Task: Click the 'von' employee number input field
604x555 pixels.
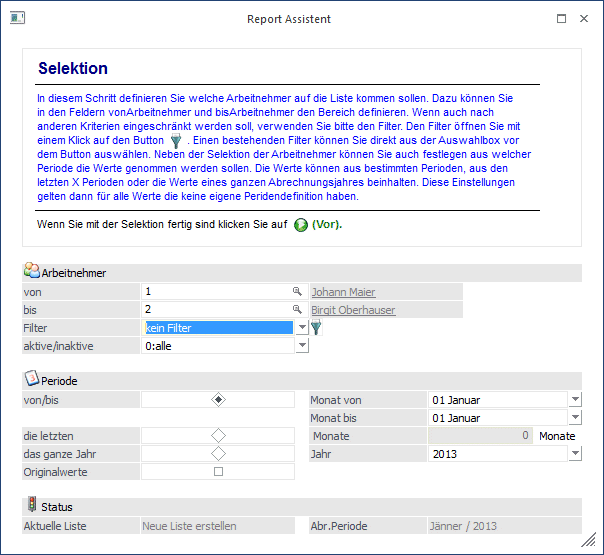Action: pos(215,292)
